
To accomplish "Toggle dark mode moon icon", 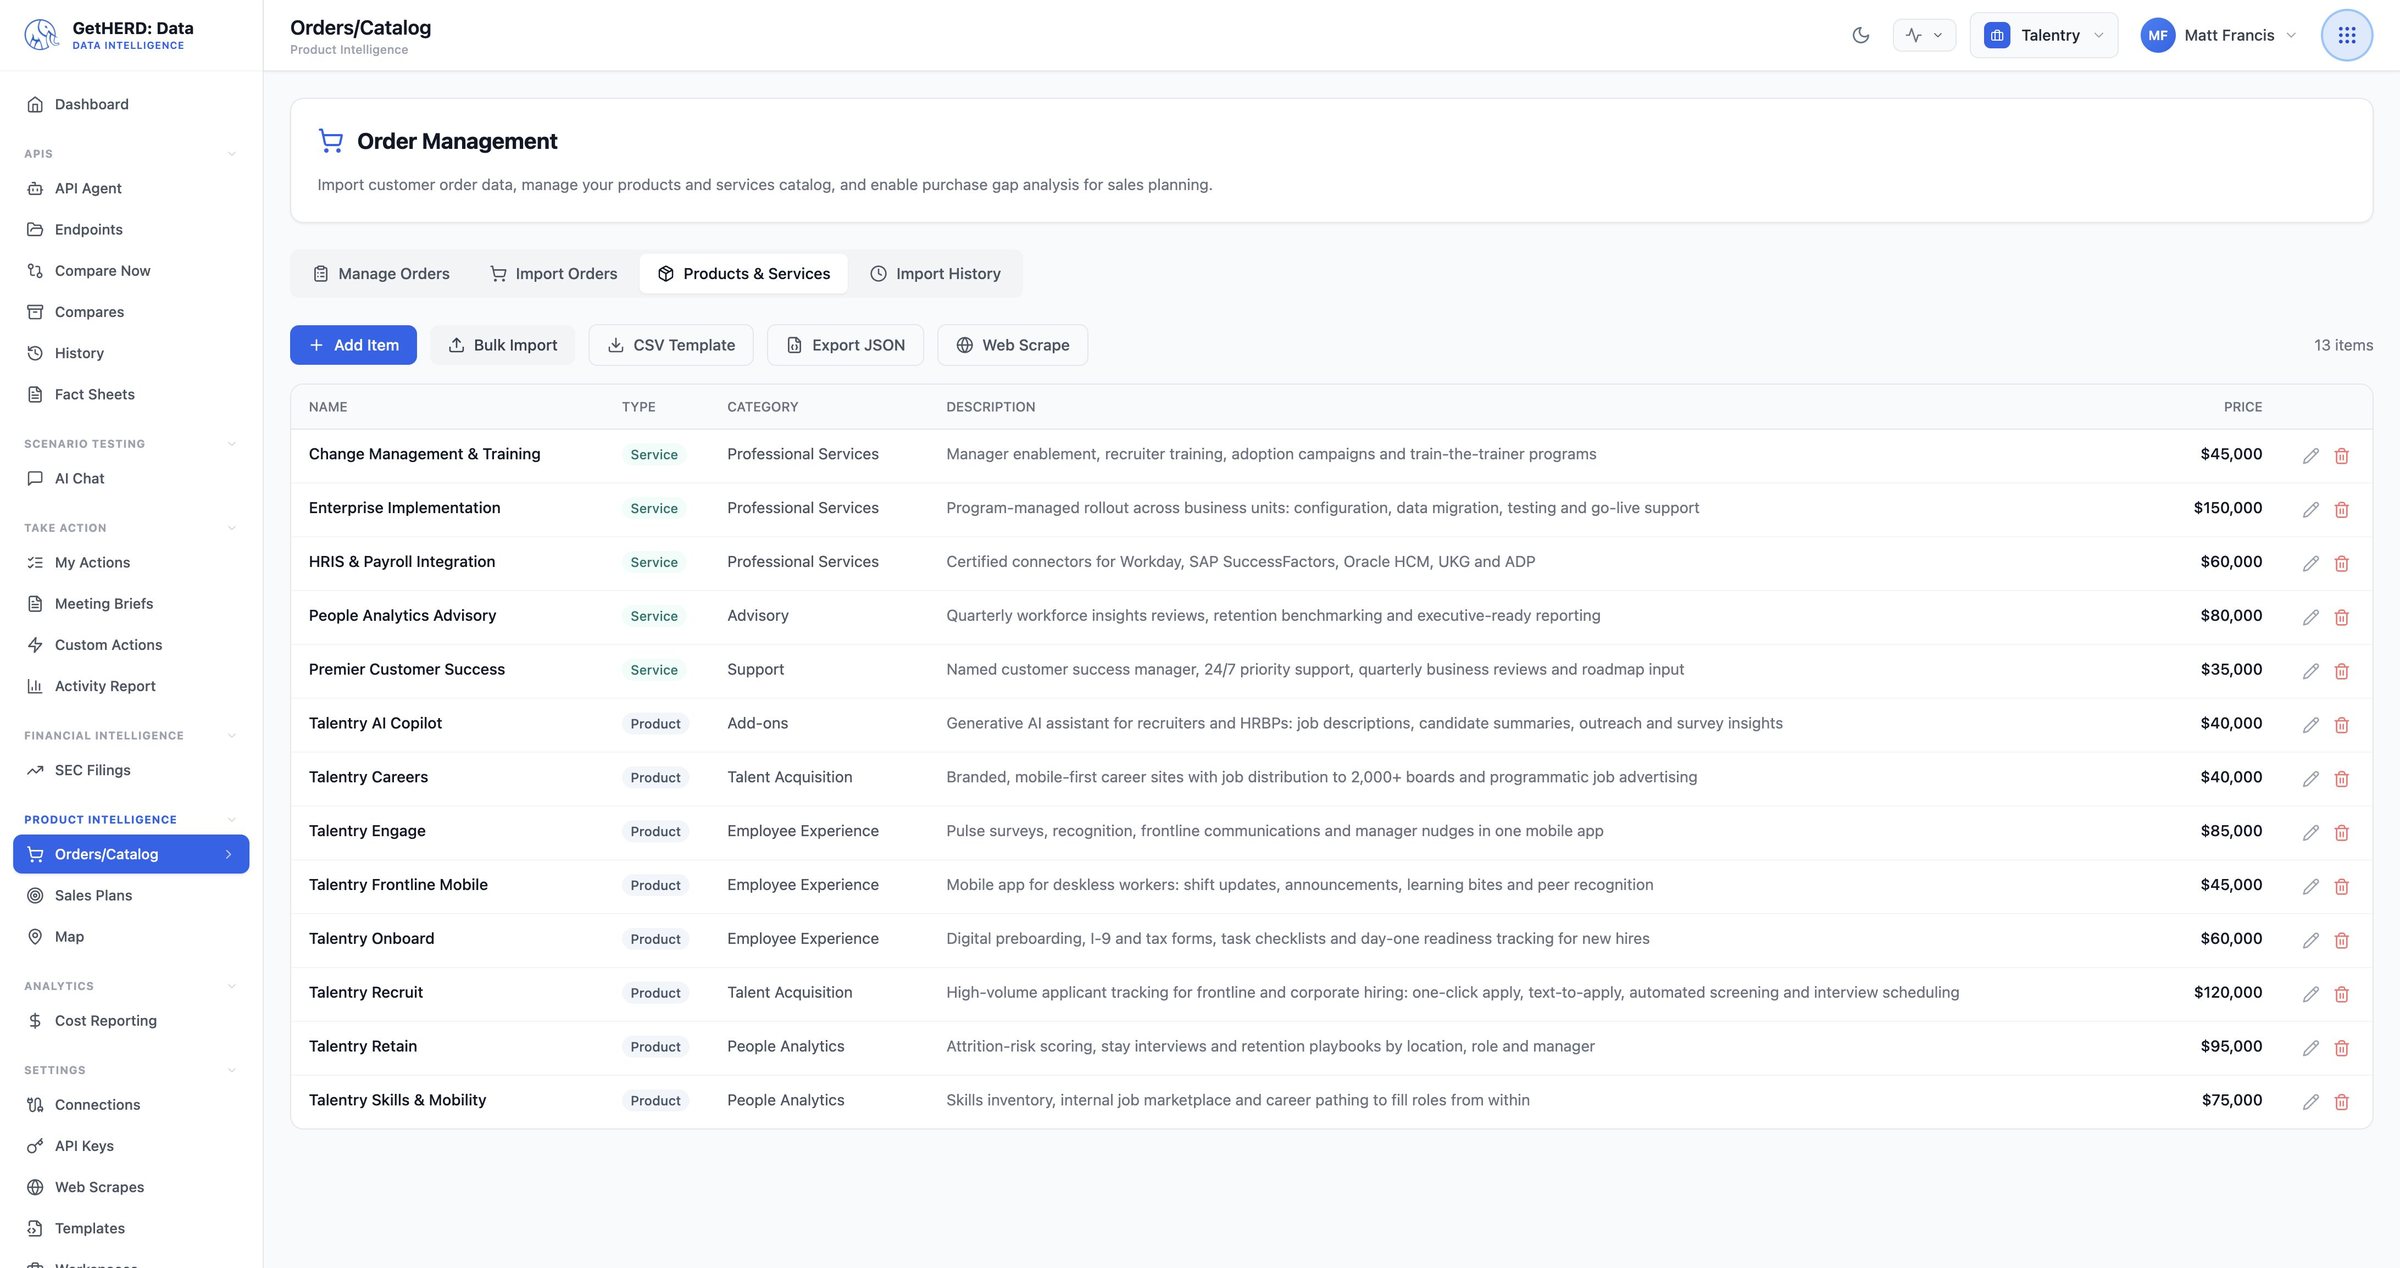I will tap(1860, 35).
